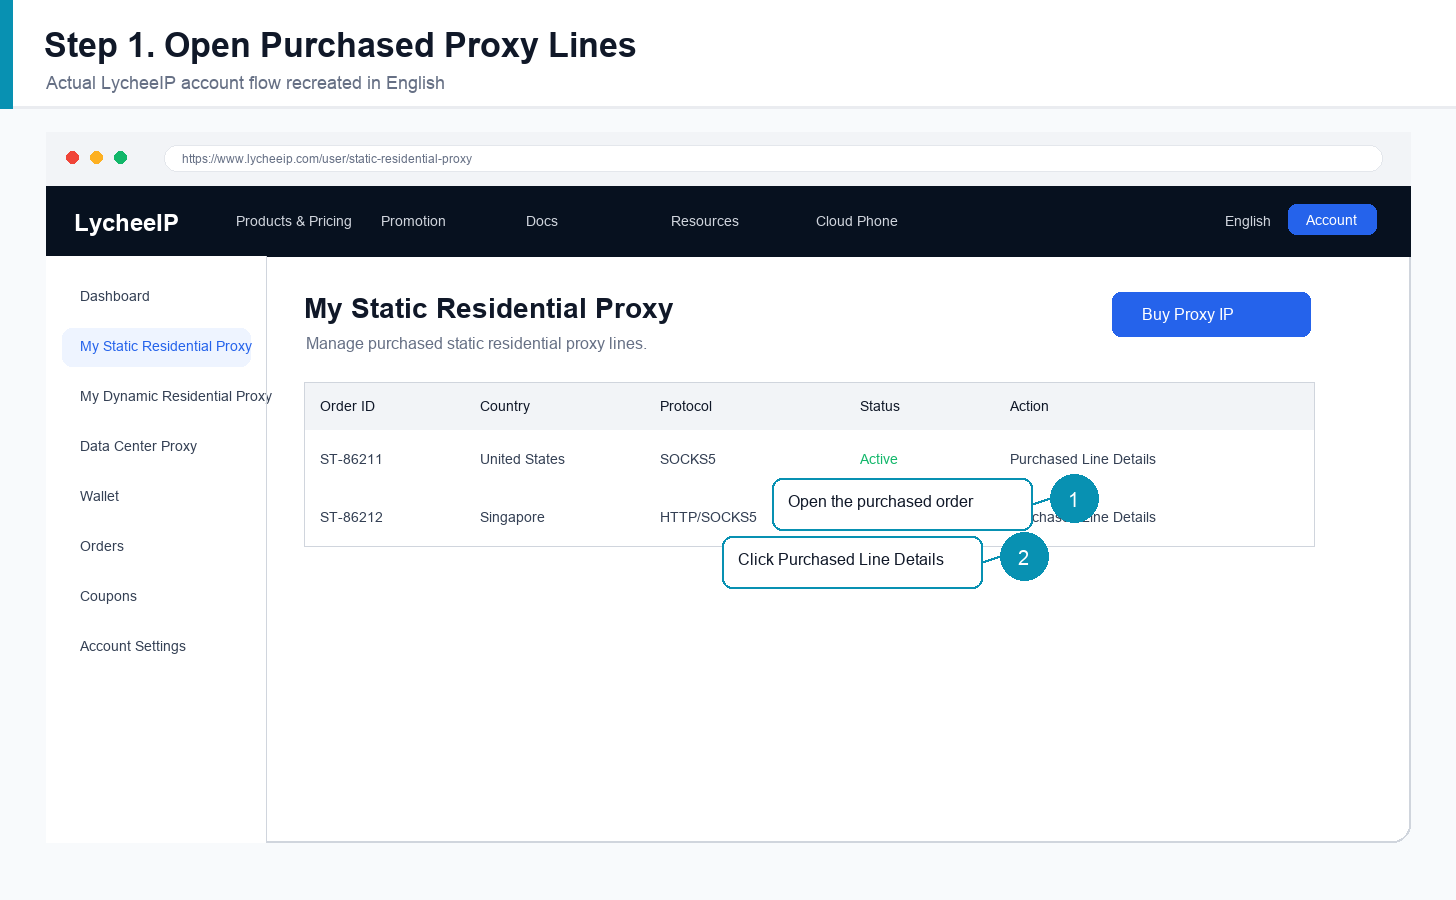
Task: Click the blue Account button
Action: [1332, 220]
